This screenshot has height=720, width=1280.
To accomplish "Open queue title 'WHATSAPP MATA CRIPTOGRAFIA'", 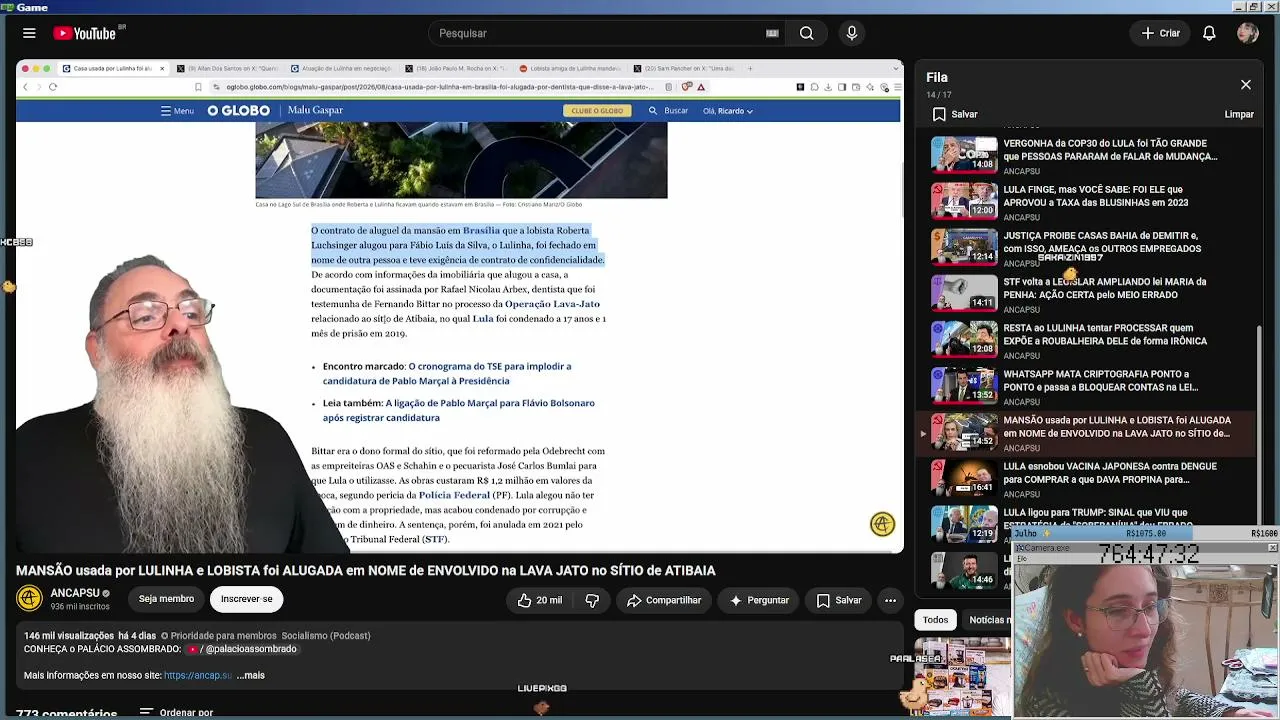I will (1101, 380).
